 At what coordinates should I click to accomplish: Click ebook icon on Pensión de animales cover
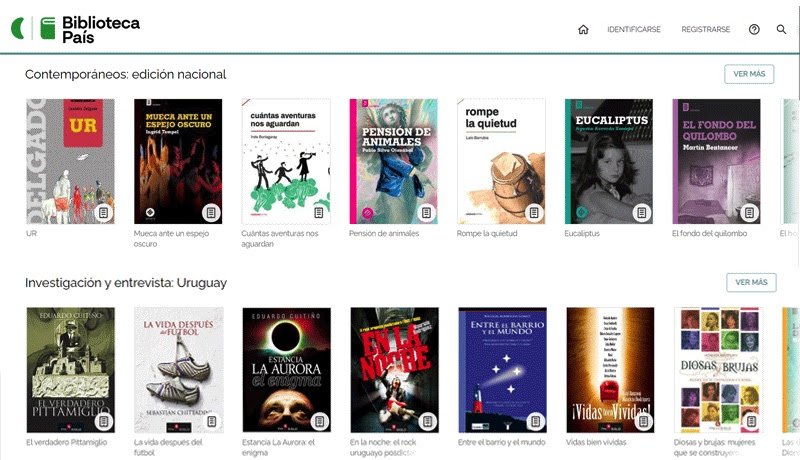pos(425,212)
